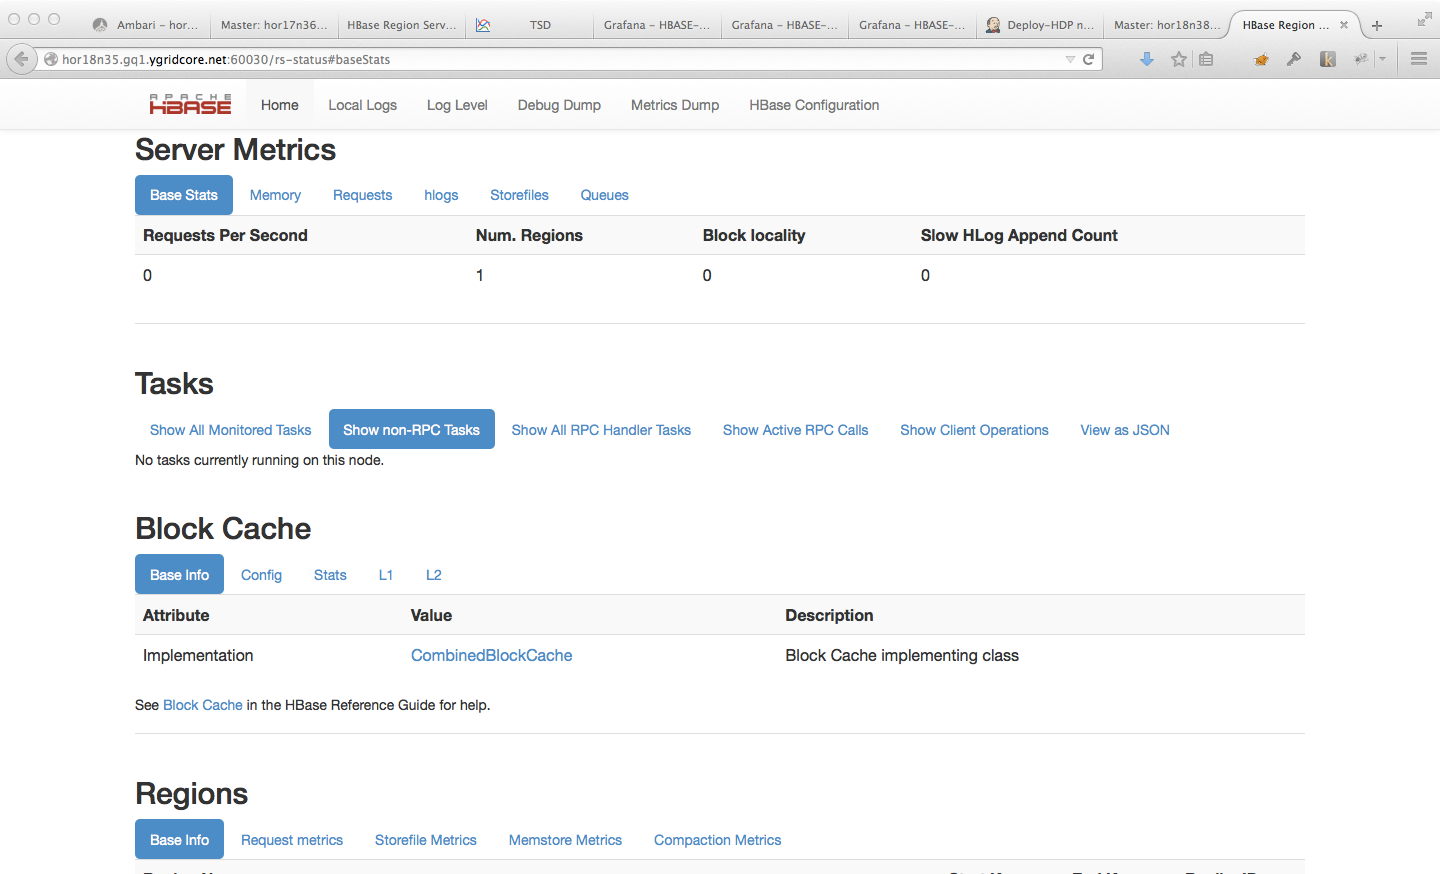
Task: Switch to the Compaction Metrics tab
Action: [x=717, y=840]
